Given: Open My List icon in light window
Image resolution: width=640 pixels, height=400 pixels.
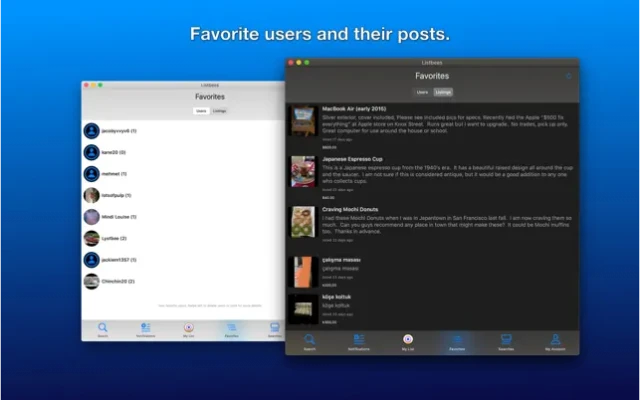Looking at the screenshot, I should (188, 328).
